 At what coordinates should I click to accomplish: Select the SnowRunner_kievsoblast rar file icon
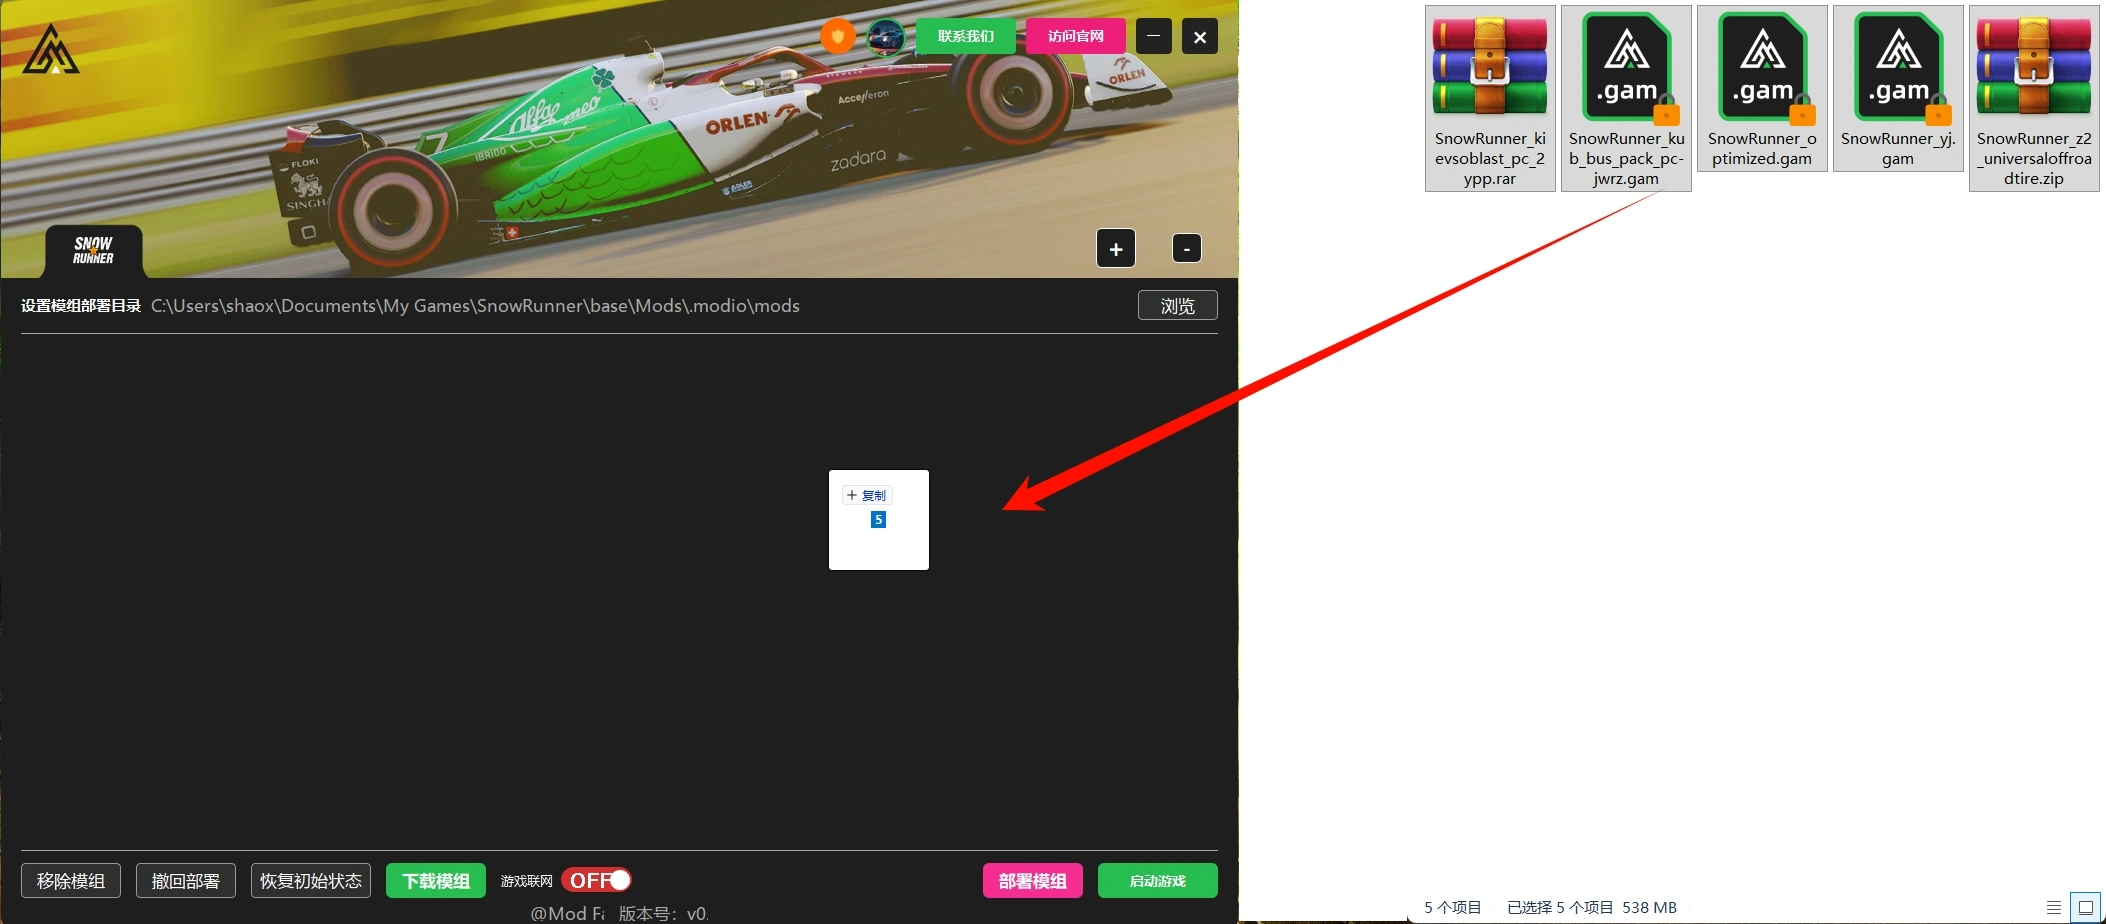click(1489, 66)
